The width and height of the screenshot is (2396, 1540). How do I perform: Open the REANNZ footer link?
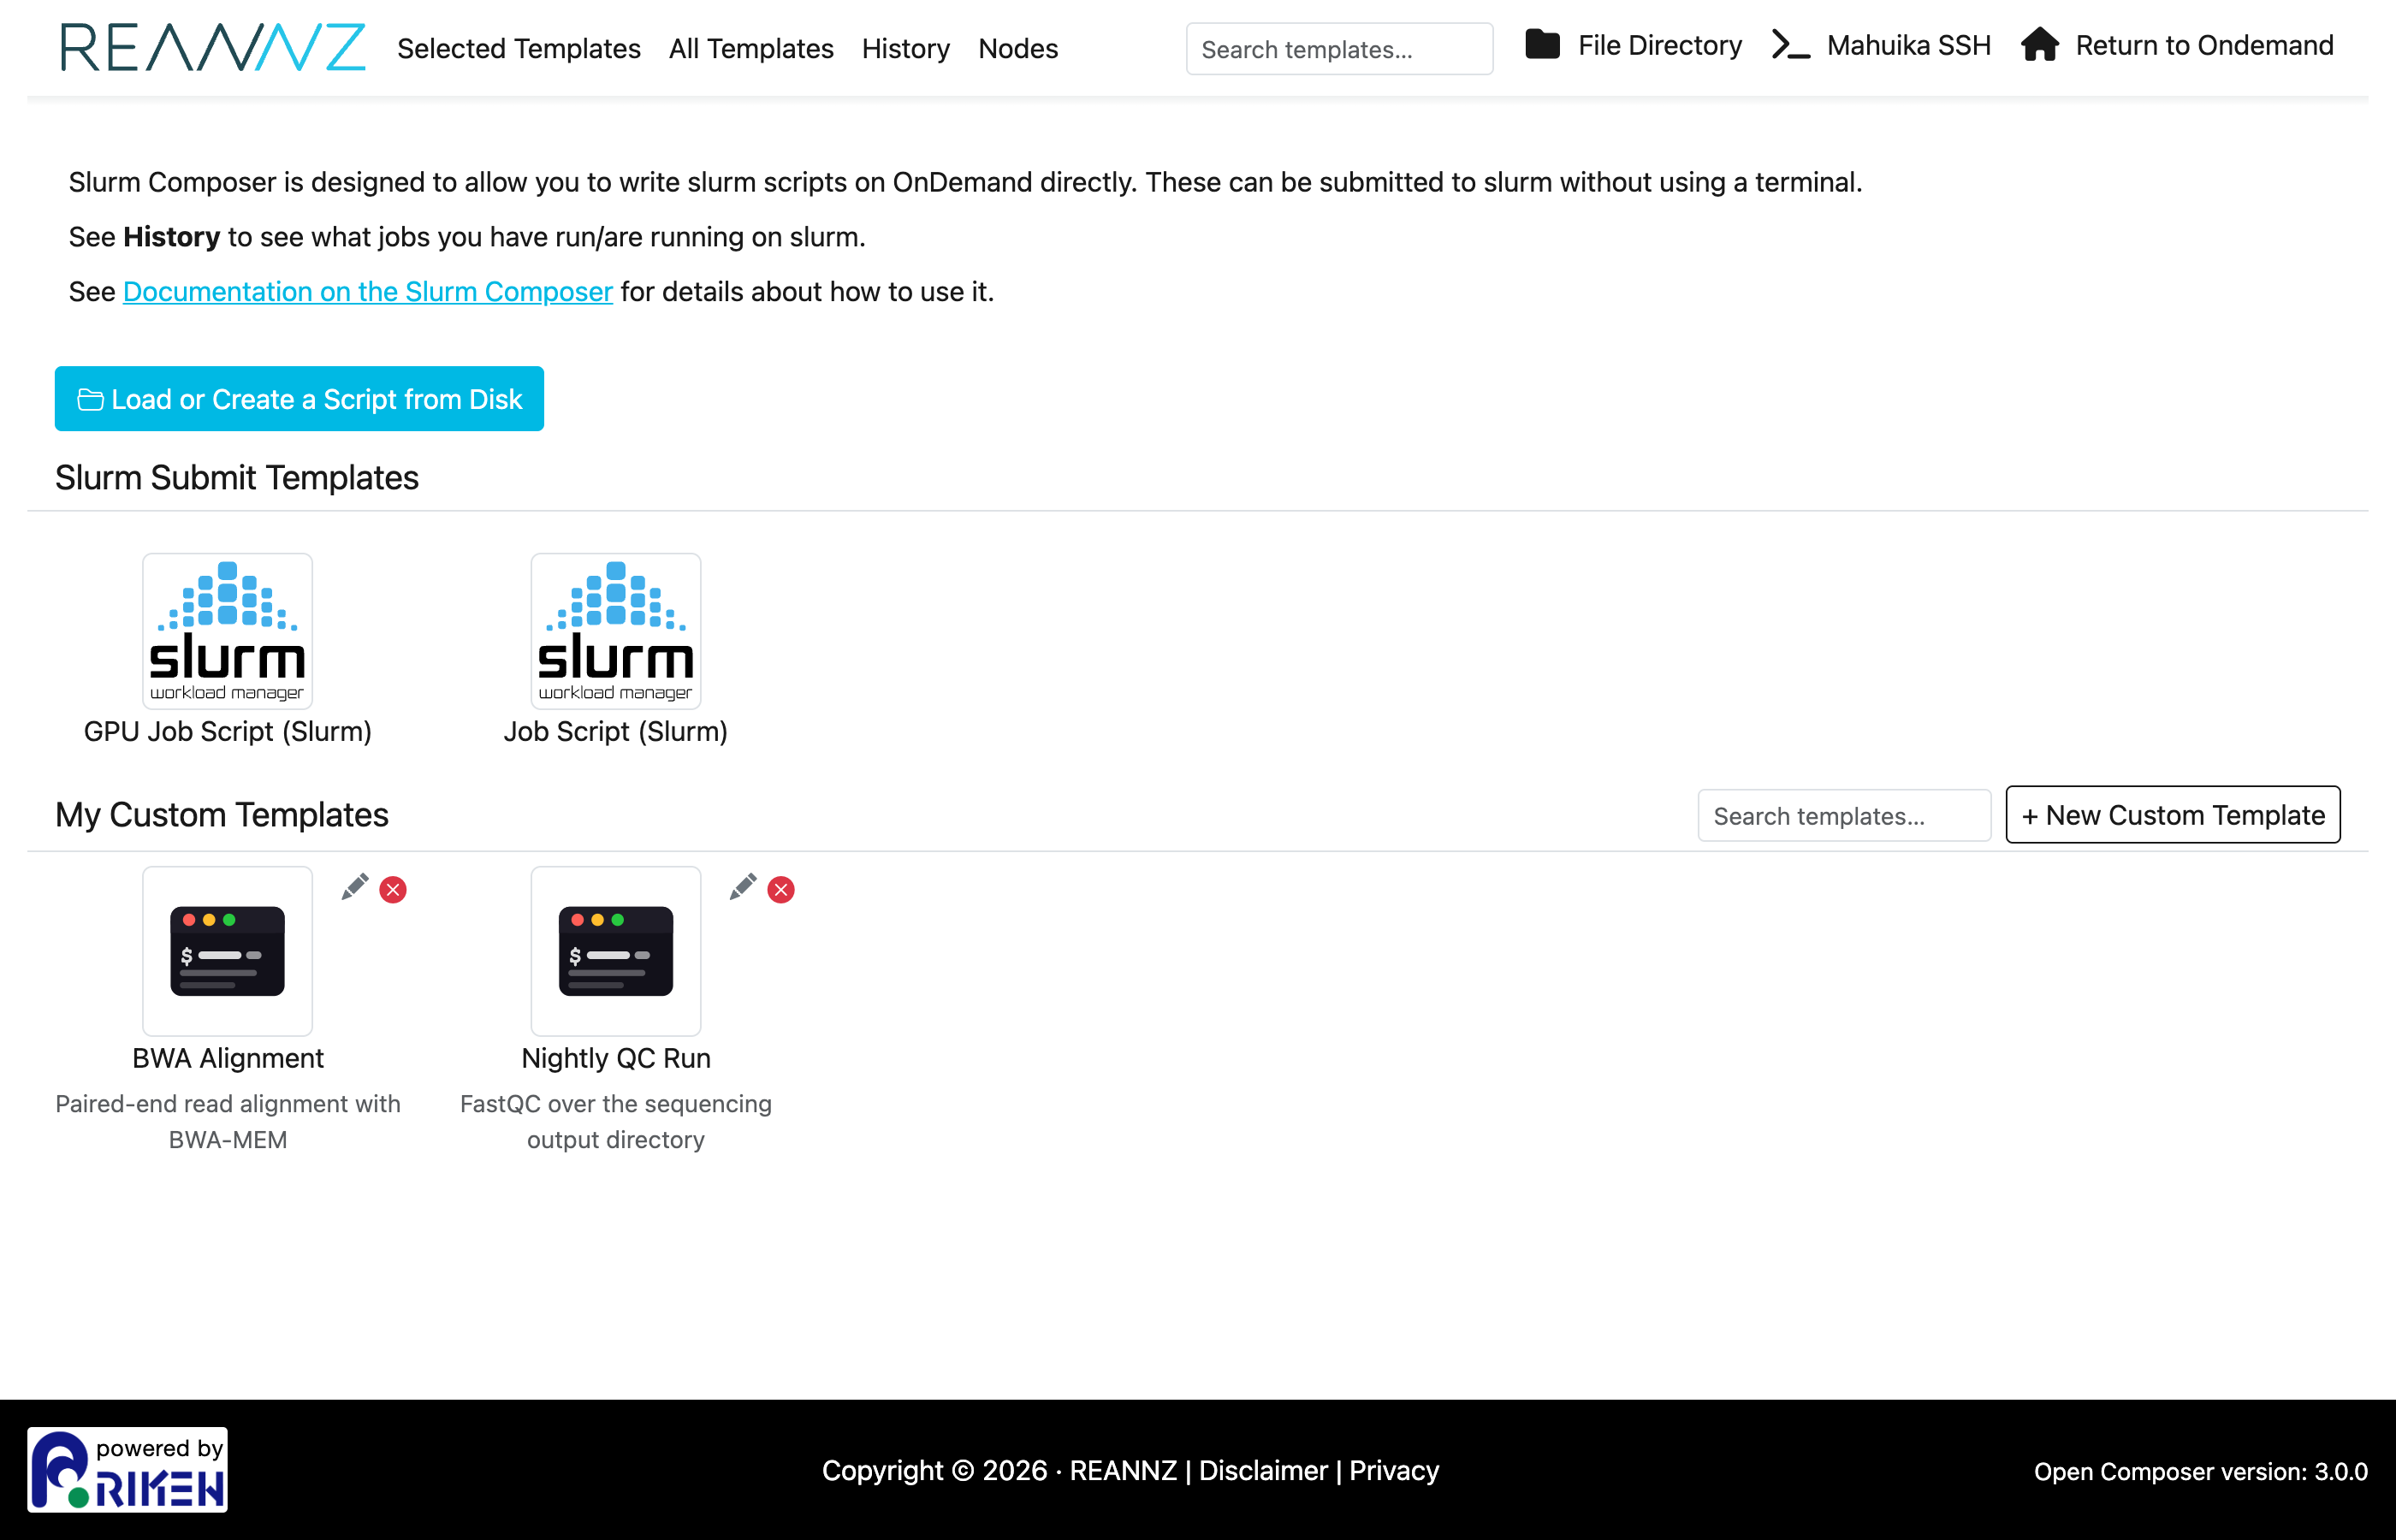[1123, 1470]
